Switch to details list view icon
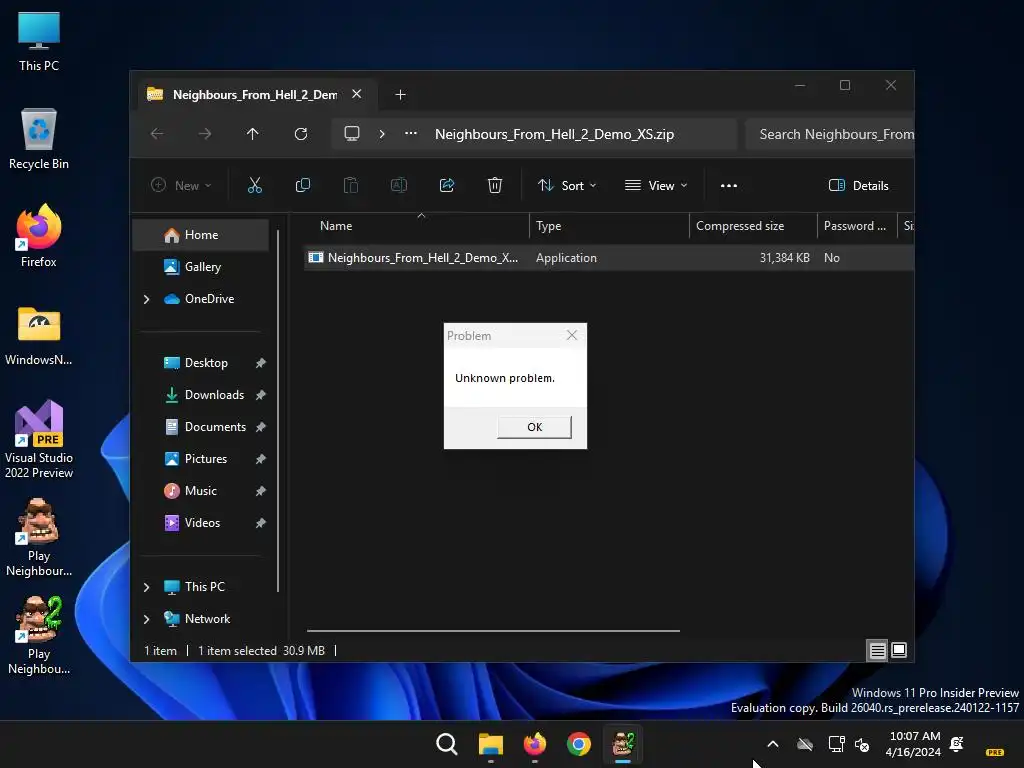1024x768 pixels. pos(877,650)
